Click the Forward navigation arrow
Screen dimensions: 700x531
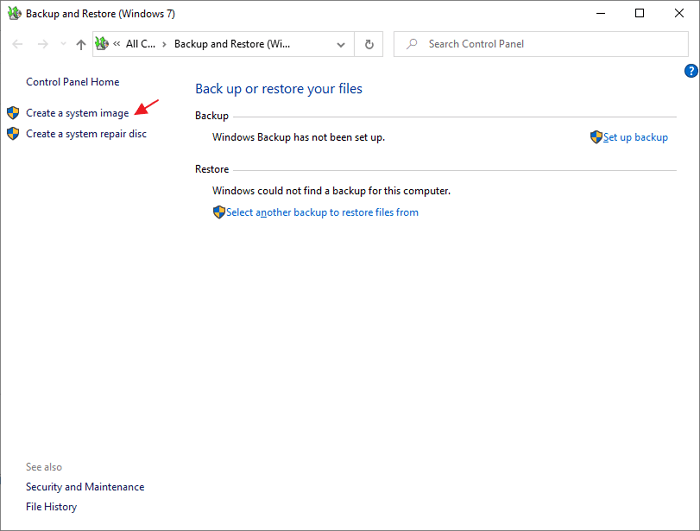tap(42, 45)
